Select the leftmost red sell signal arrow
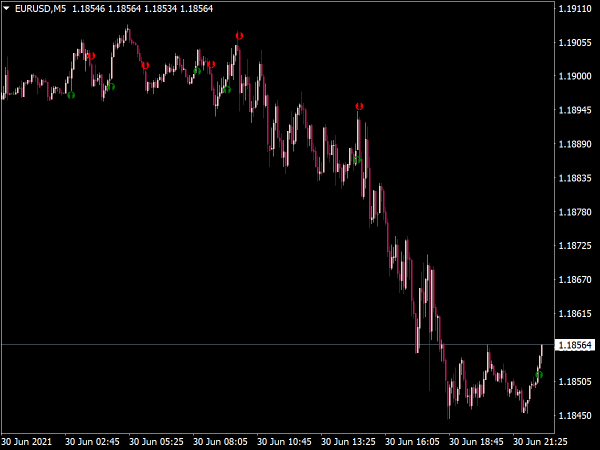Image resolution: width=600 pixels, height=450 pixels. pos(91,56)
